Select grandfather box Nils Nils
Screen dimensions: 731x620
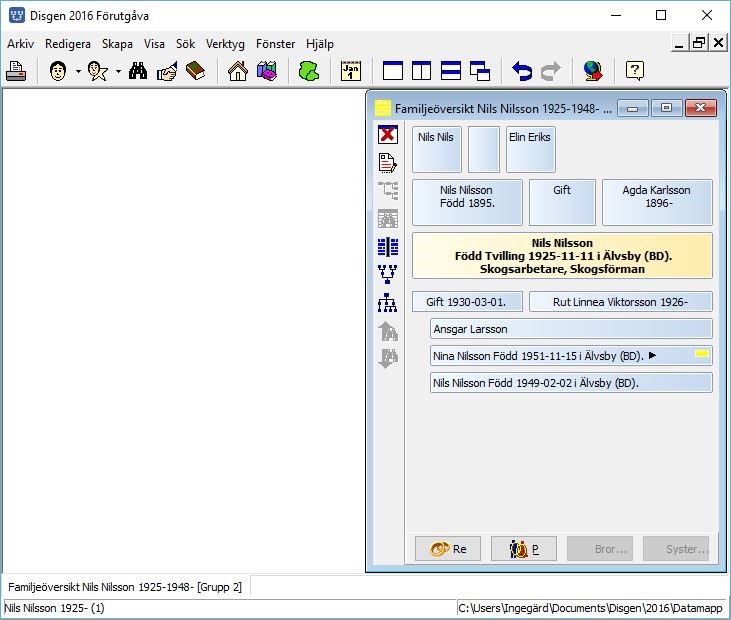pyautogui.click(x=437, y=149)
